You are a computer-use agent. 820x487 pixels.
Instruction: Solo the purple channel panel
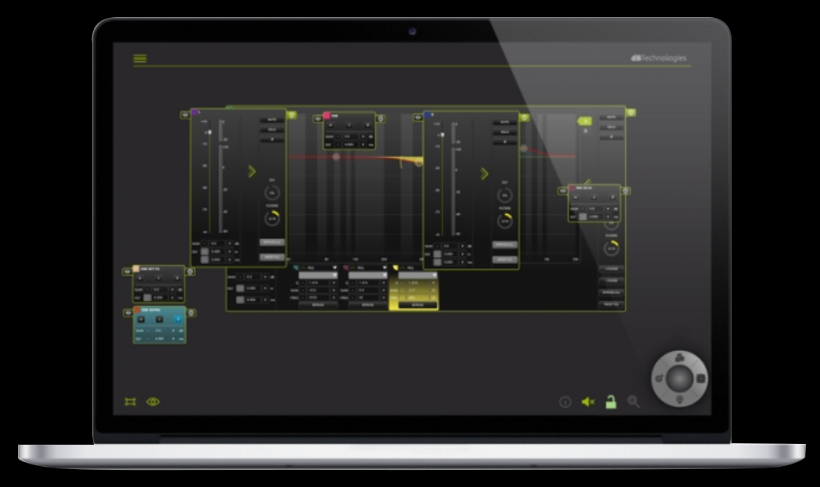[272, 130]
